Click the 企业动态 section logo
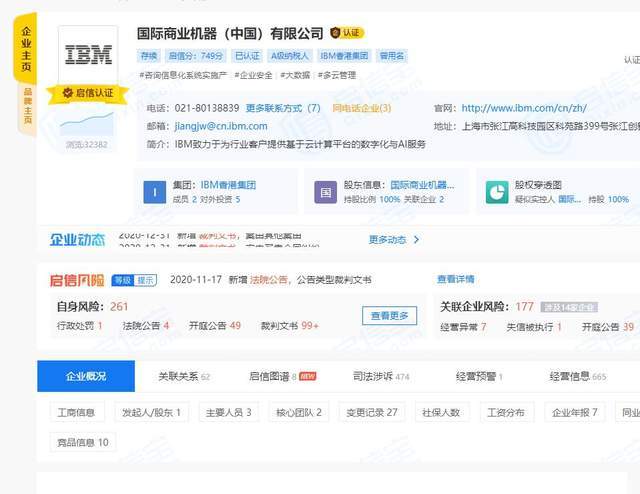The height and width of the screenshot is (494, 640). 78,240
